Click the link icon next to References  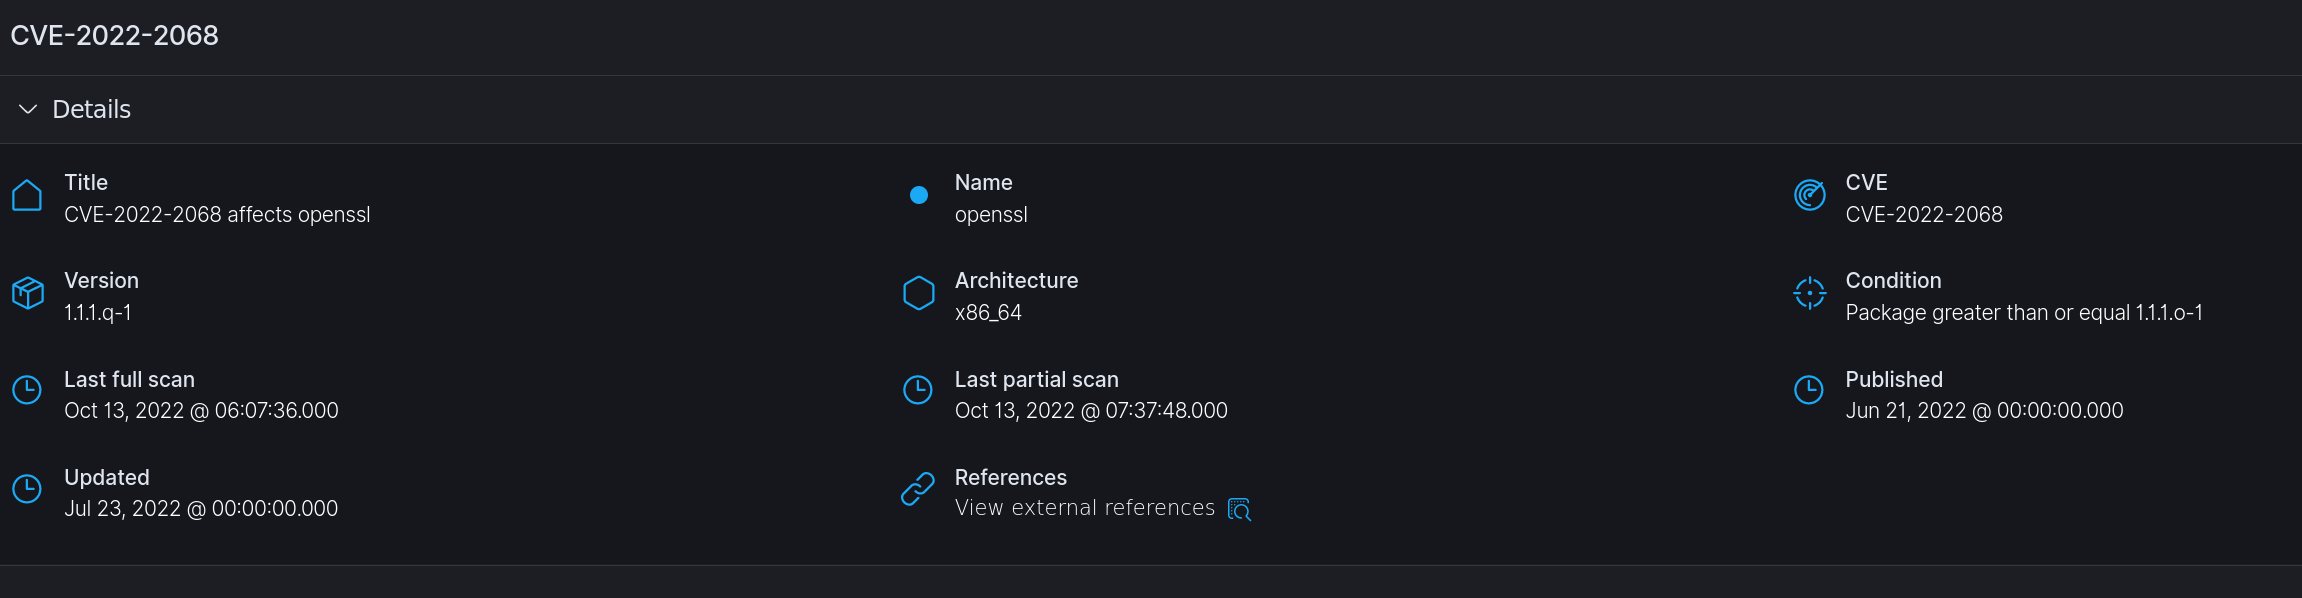(x=917, y=489)
